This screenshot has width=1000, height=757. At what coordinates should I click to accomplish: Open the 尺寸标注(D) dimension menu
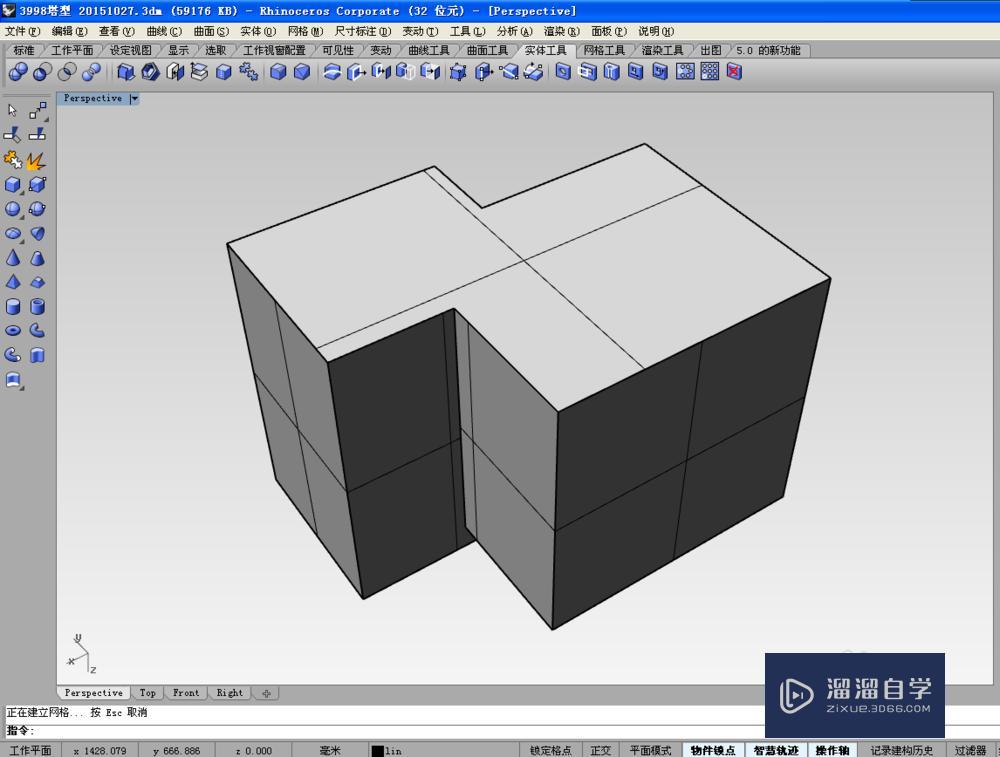pos(363,31)
